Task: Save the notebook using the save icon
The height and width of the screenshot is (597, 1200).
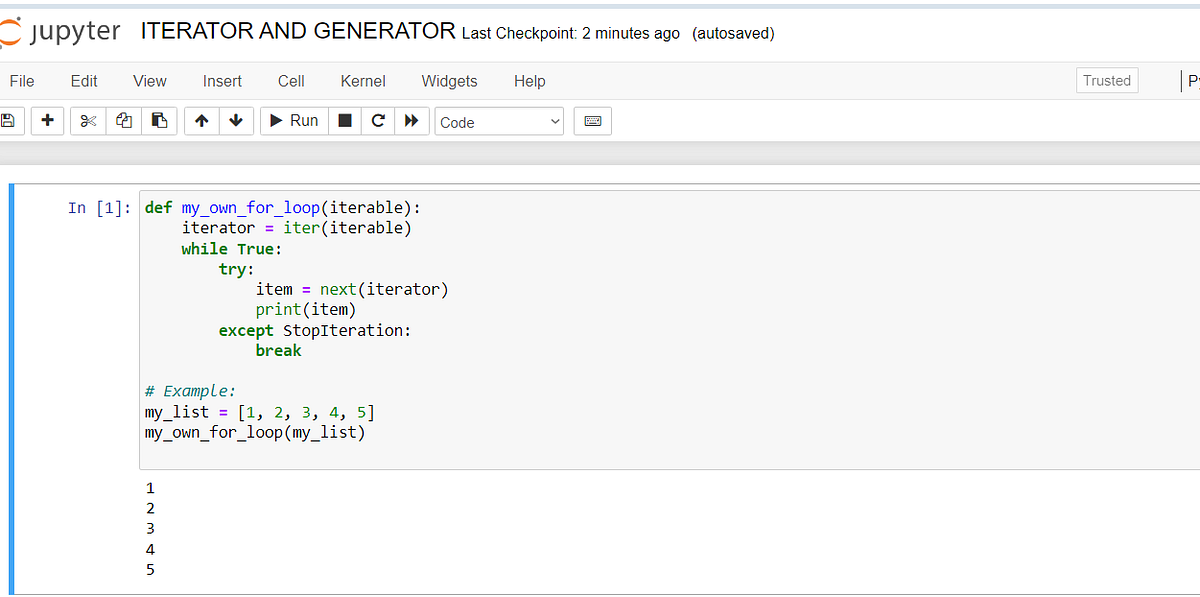Action: (x=9, y=120)
